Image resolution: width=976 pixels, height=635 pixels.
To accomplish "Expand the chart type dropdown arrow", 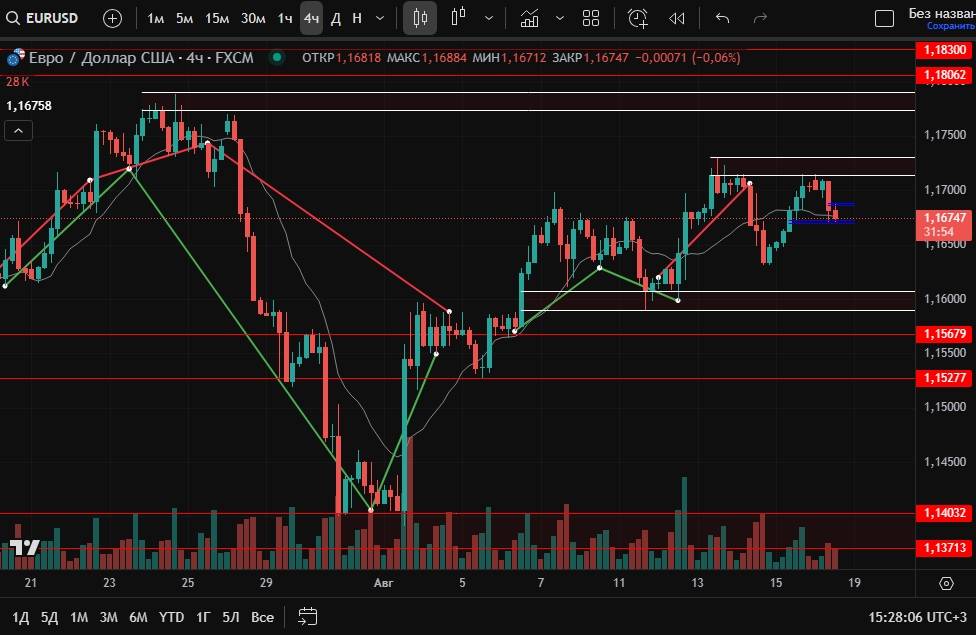I will pyautogui.click(x=488, y=18).
